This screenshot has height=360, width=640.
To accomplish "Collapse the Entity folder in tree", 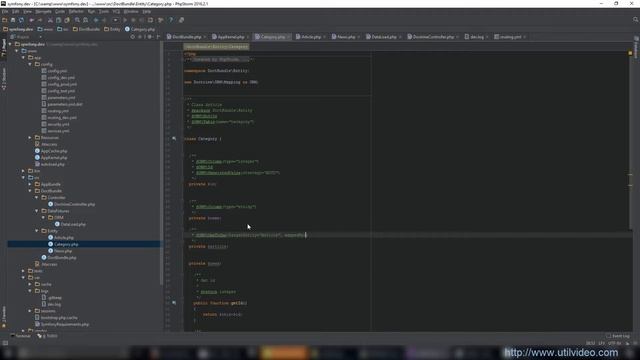I will [37, 231].
